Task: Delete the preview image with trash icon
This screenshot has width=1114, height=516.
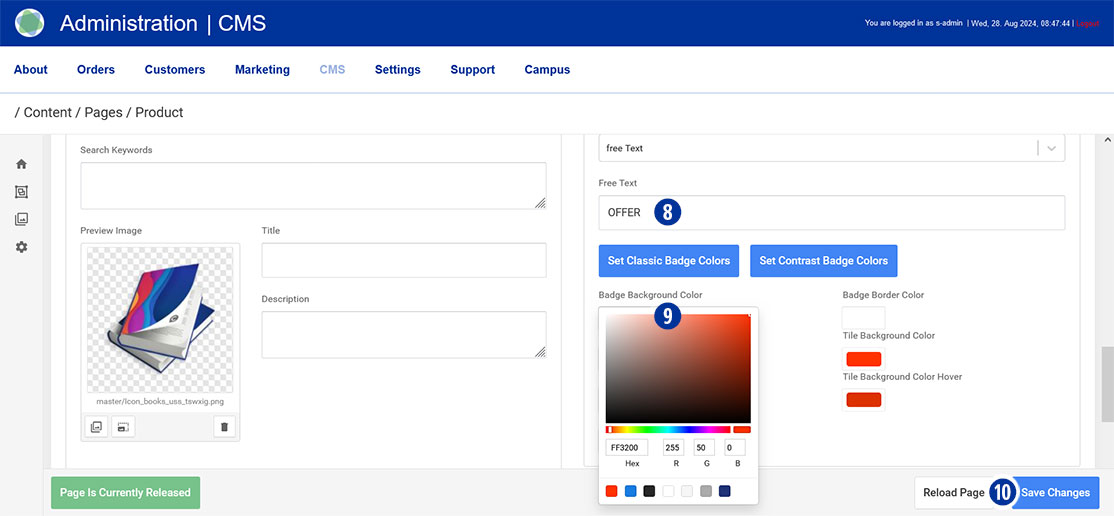Action: (224, 427)
